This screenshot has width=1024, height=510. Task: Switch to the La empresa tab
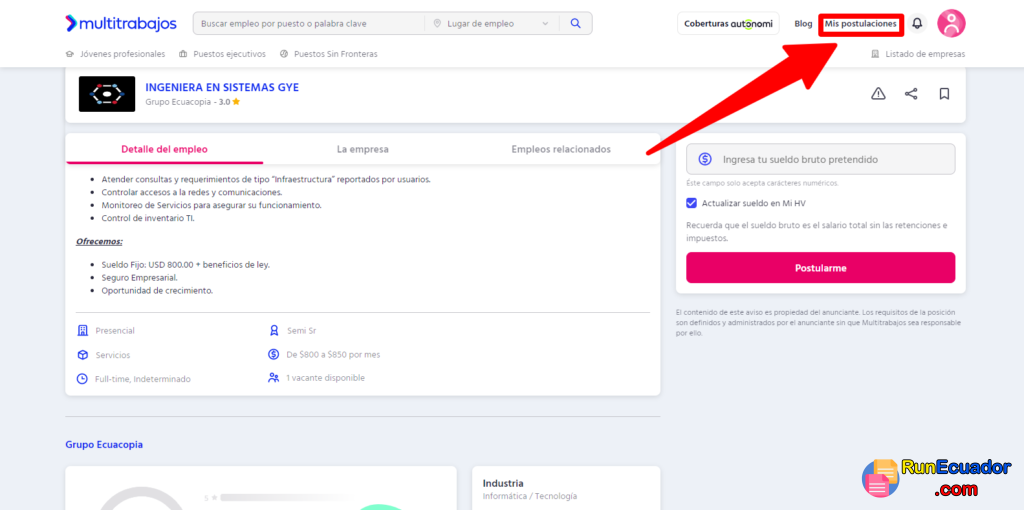[x=362, y=149]
